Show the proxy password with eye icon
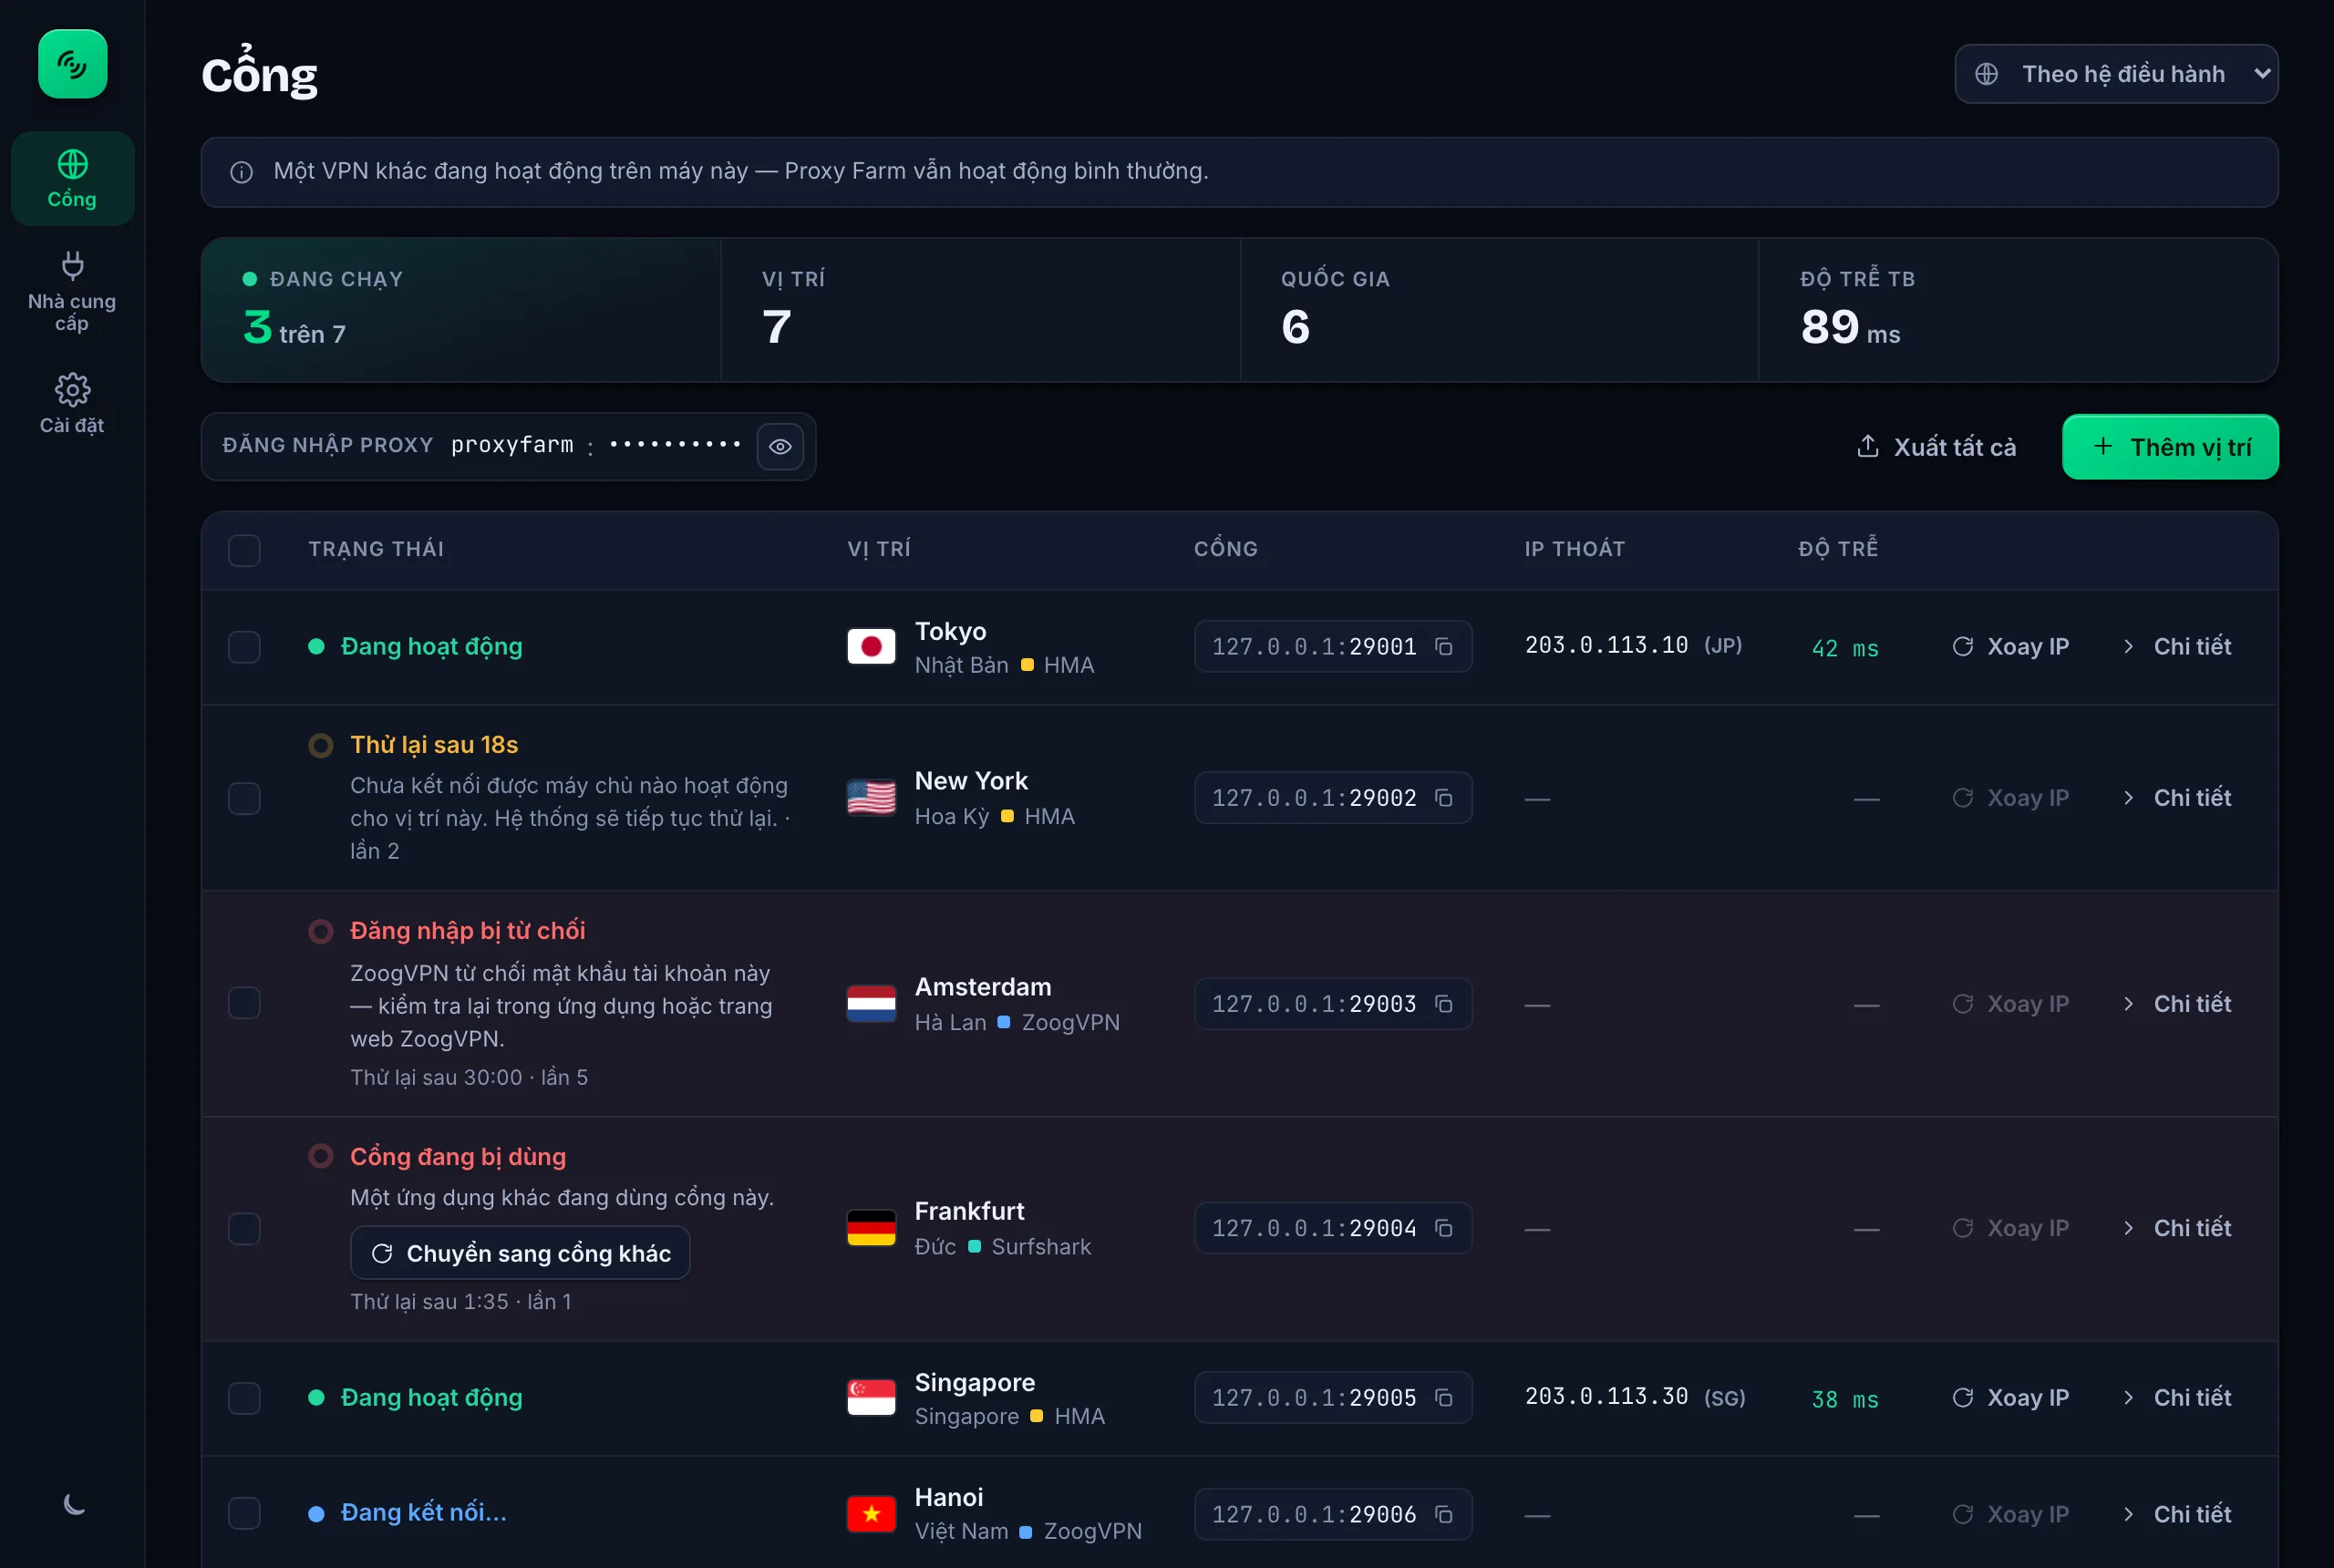This screenshot has width=2334, height=1568. pyautogui.click(x=780, y=446)
